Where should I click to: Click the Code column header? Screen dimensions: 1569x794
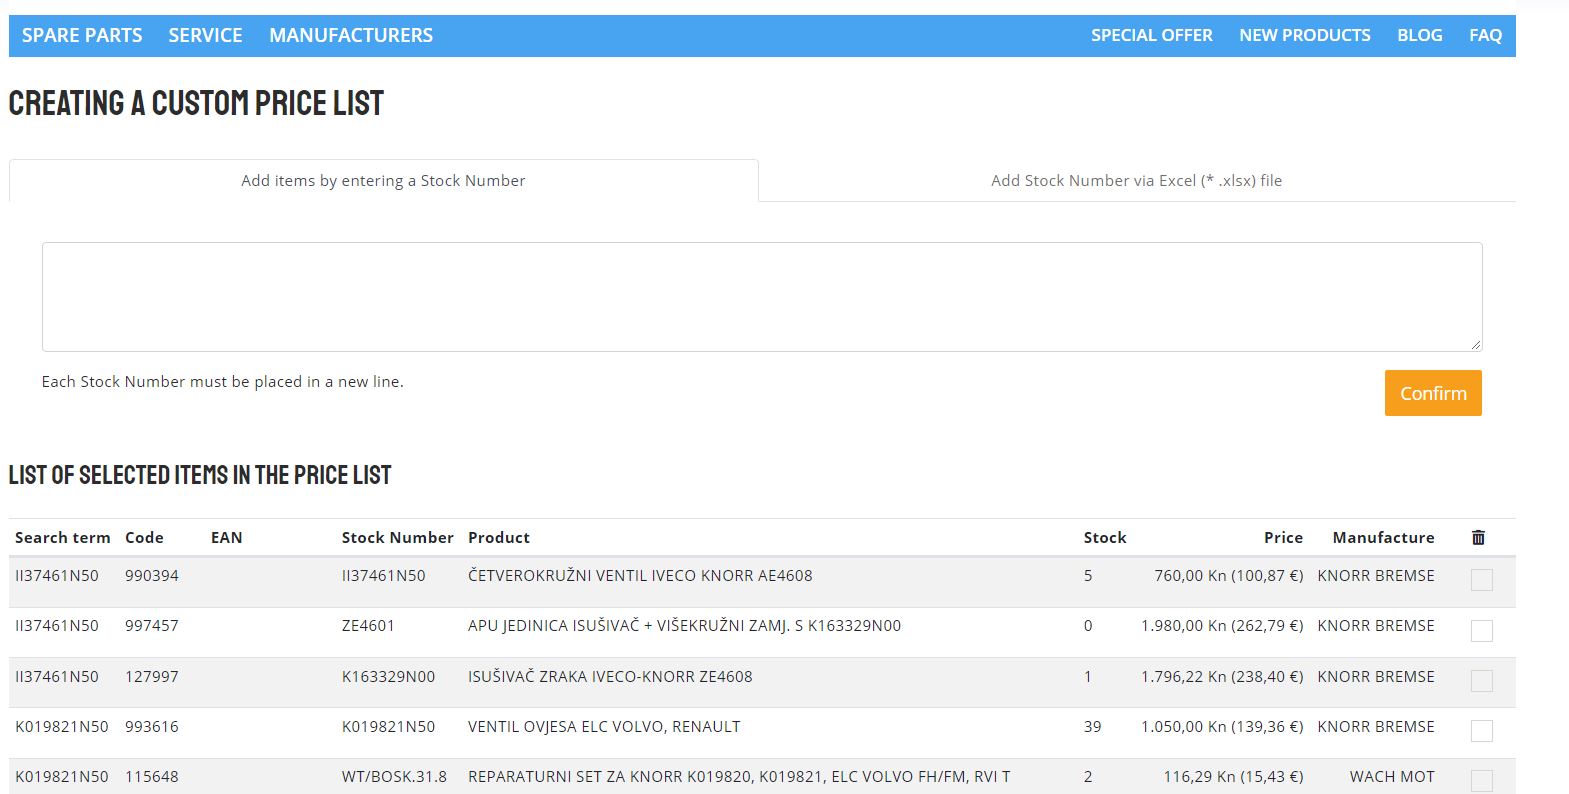[x=144, y=538]
